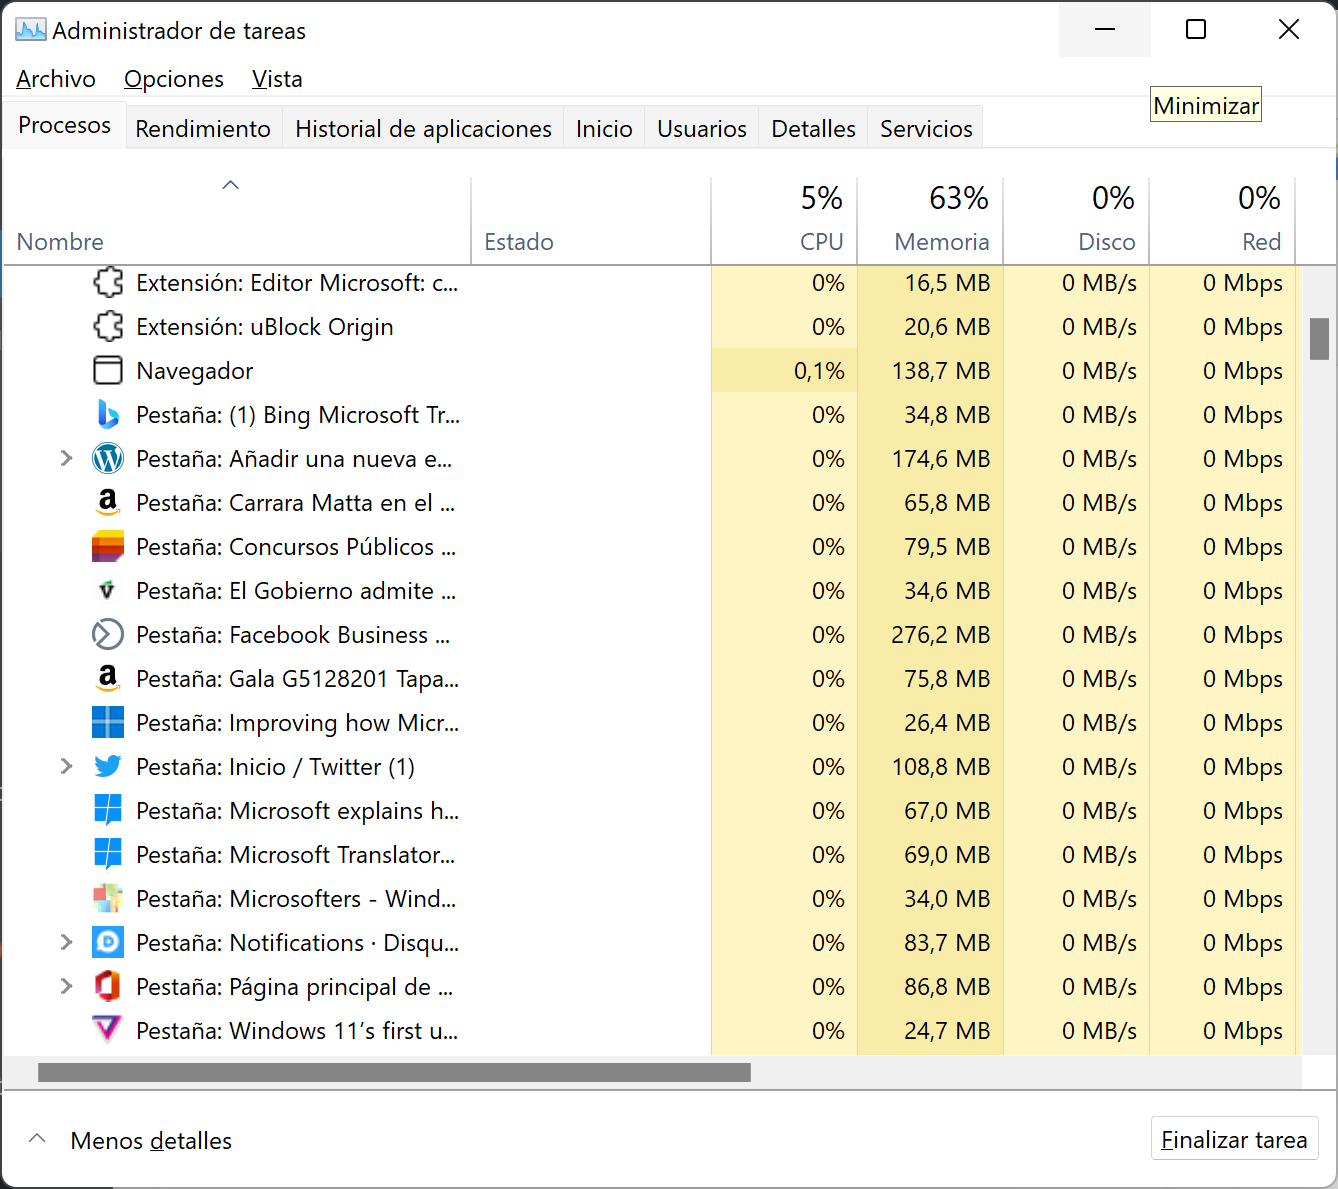The height and width of the screenshot is (1189, 1338).
Task: Sort by the Red column header
Action: pos(1222,221)
